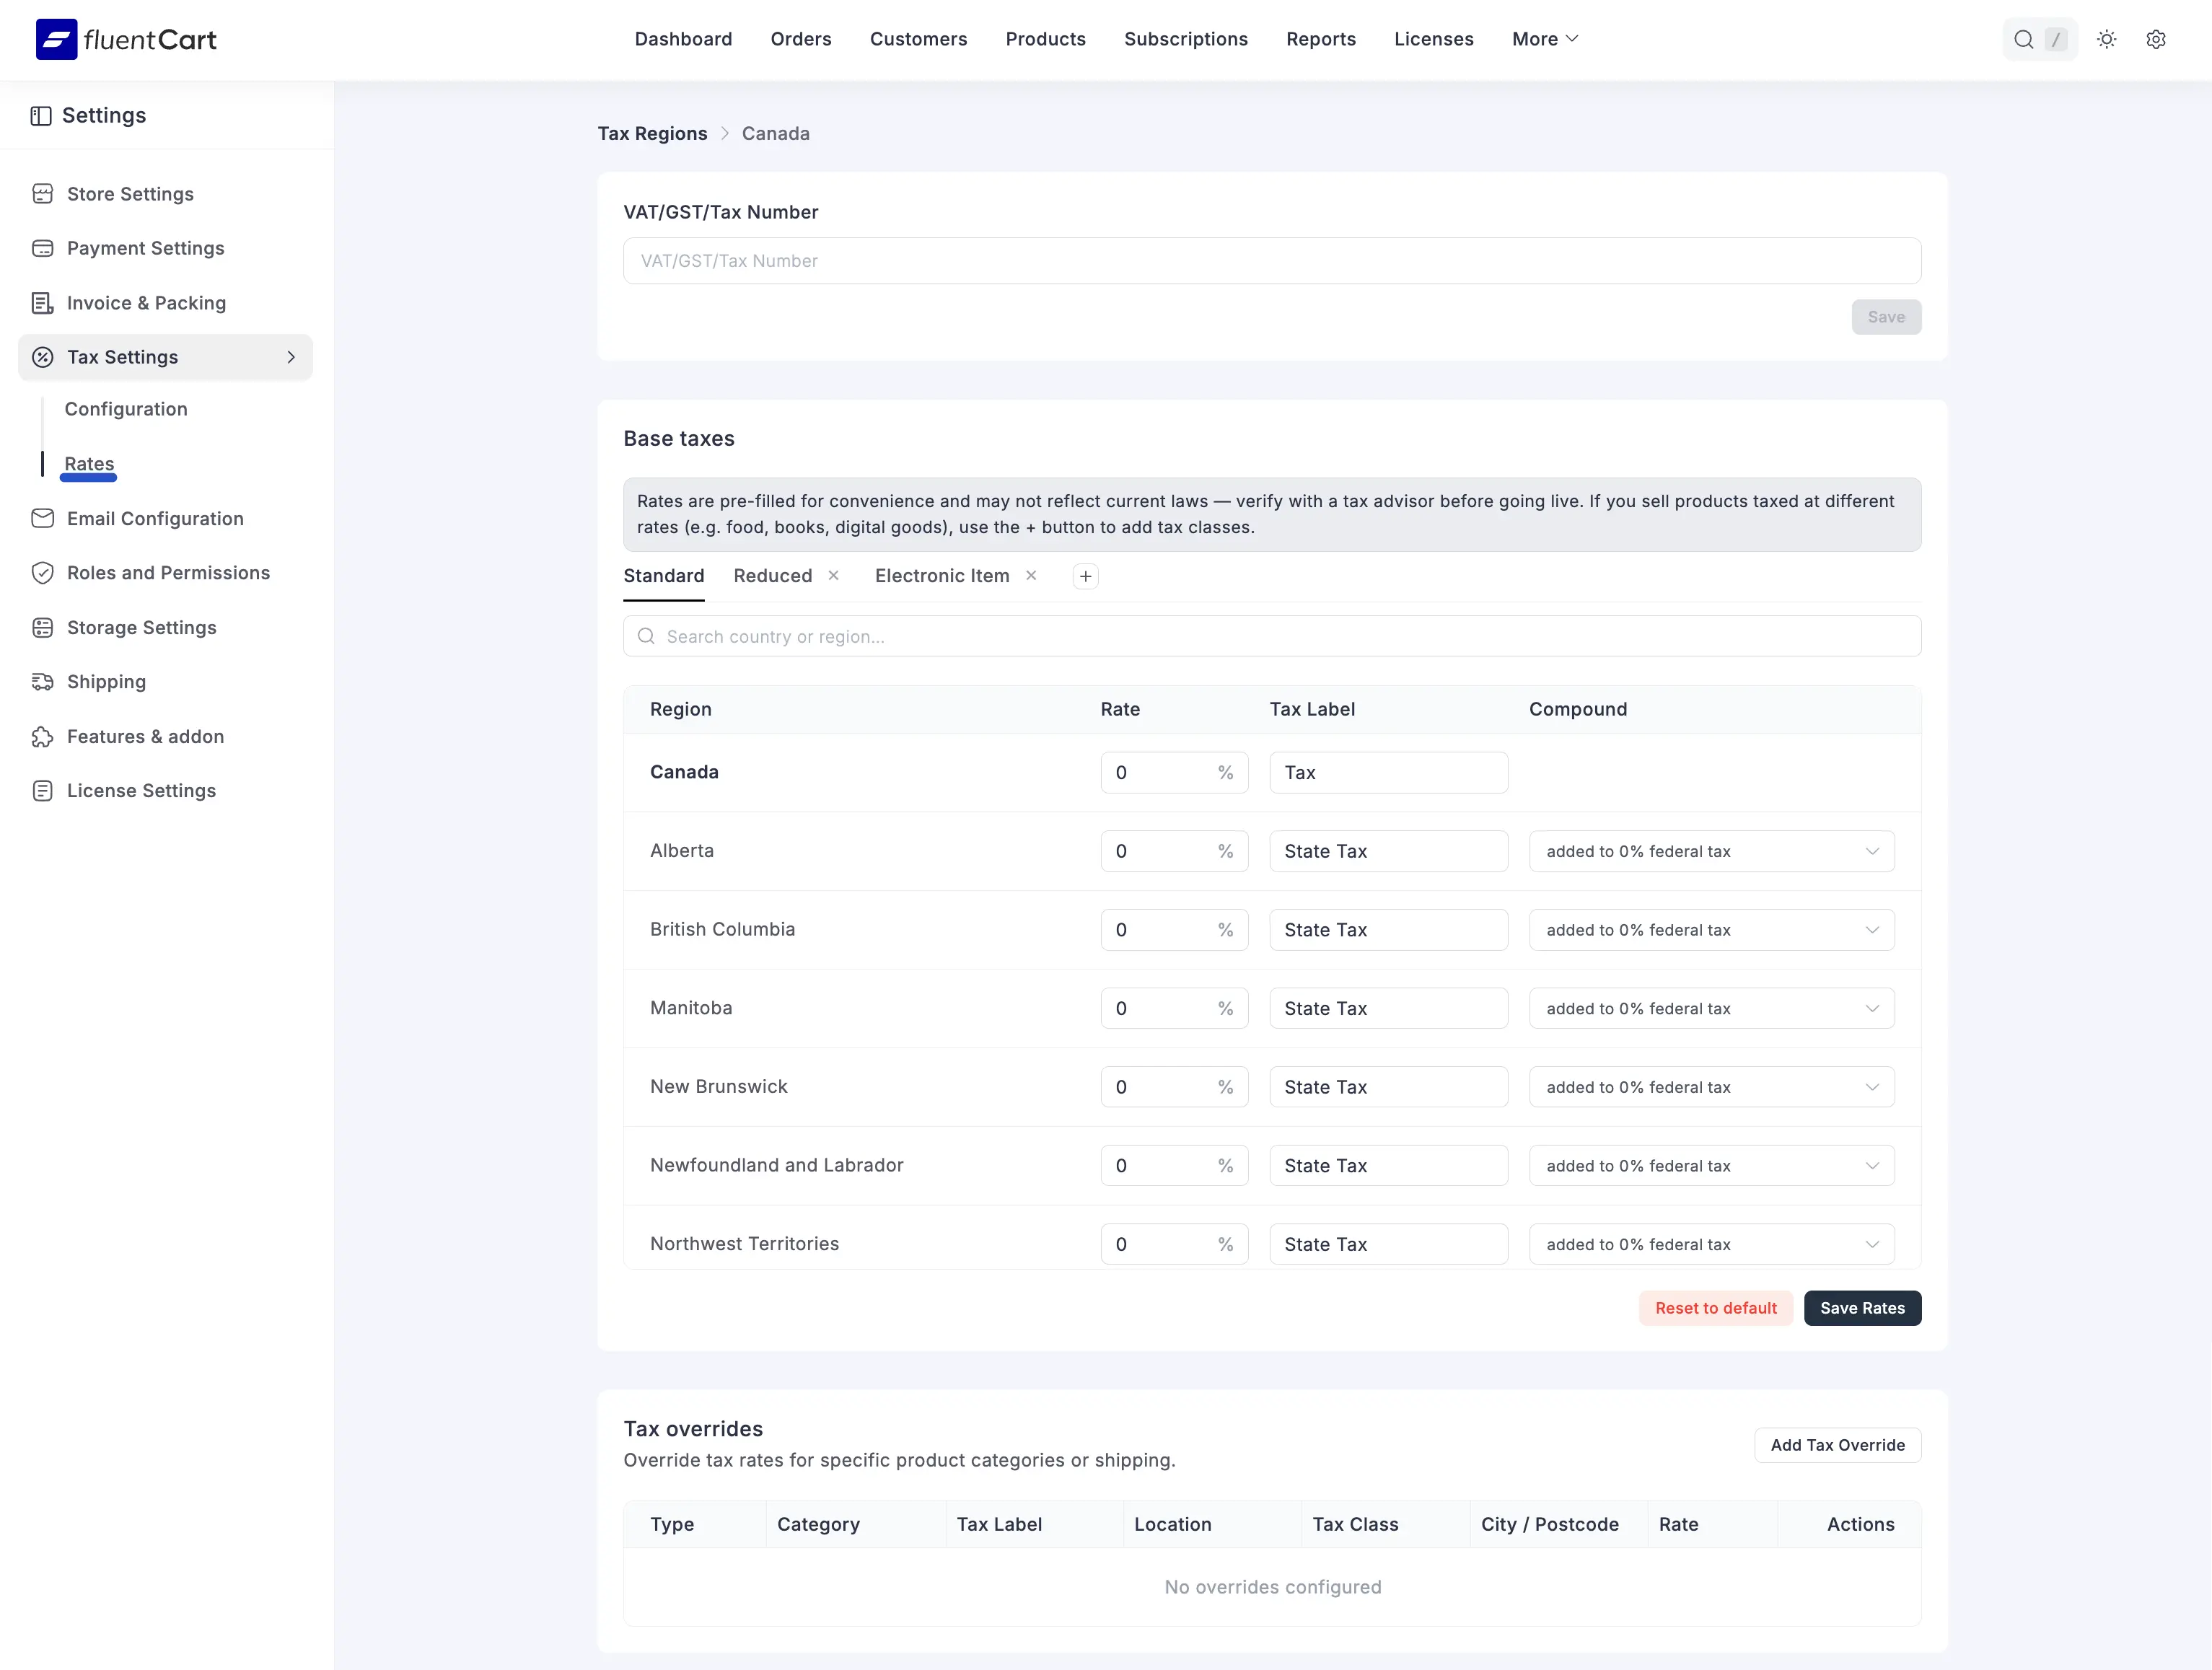Add a new tax class with plus button
The image size is (2212, 1670).
(x=1085, y=576)
